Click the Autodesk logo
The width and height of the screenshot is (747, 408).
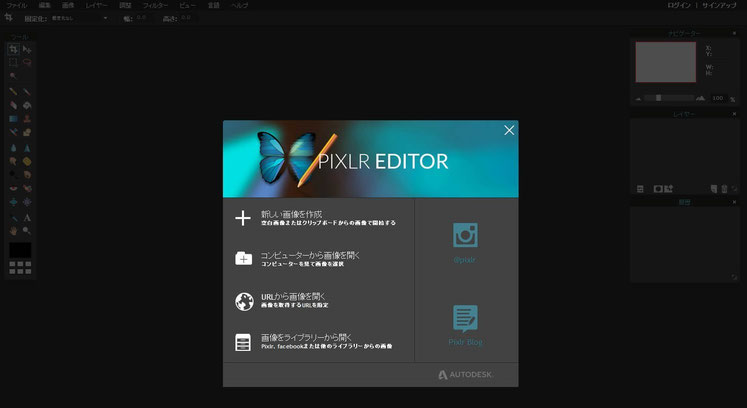(465, 375)
